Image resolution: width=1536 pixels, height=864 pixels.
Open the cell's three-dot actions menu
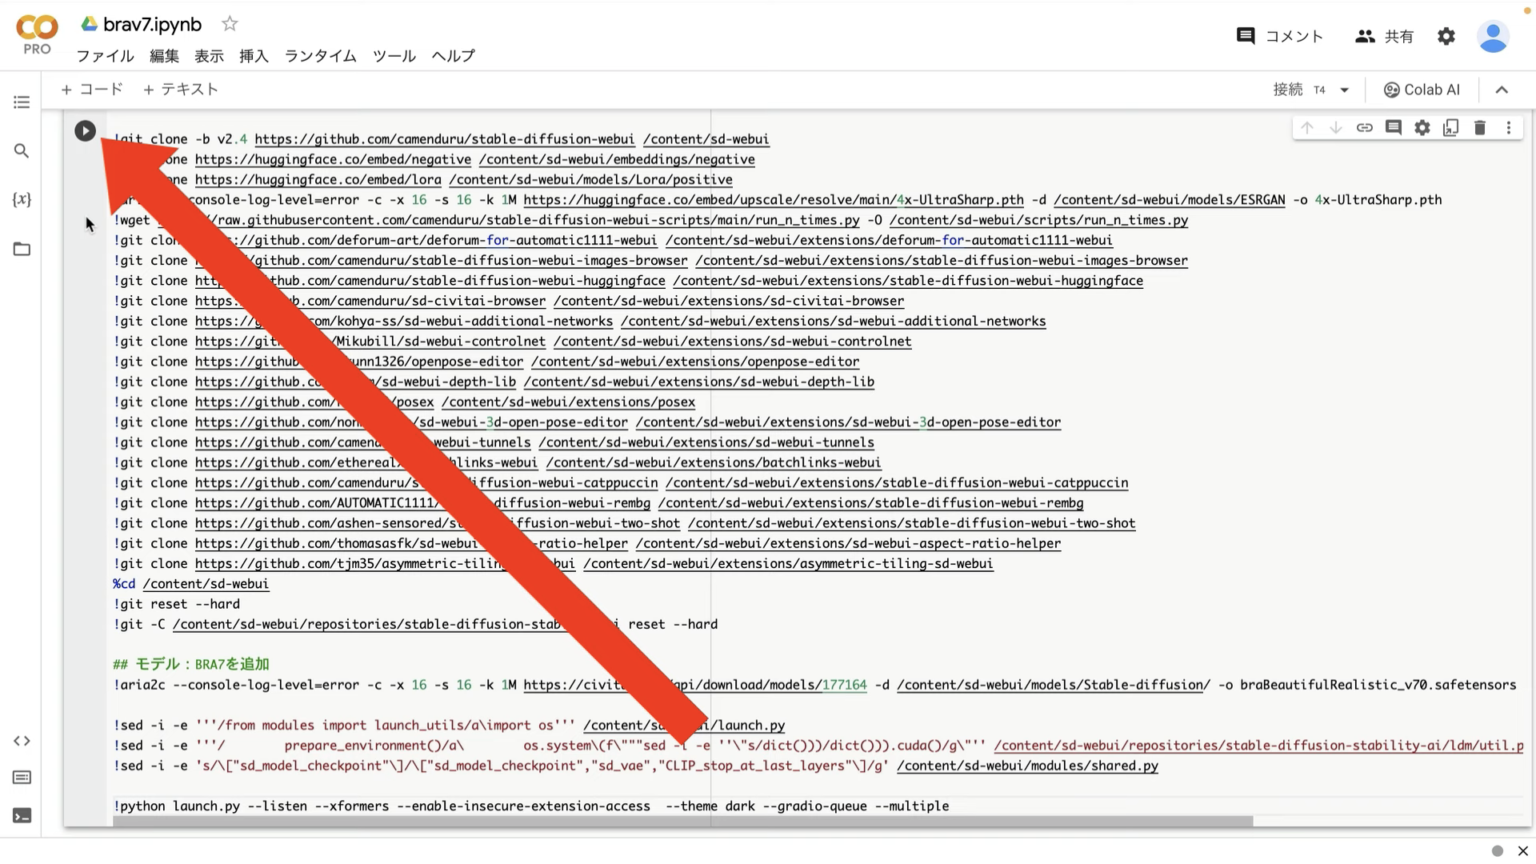pyautogui.click(x=1509, y=127)
